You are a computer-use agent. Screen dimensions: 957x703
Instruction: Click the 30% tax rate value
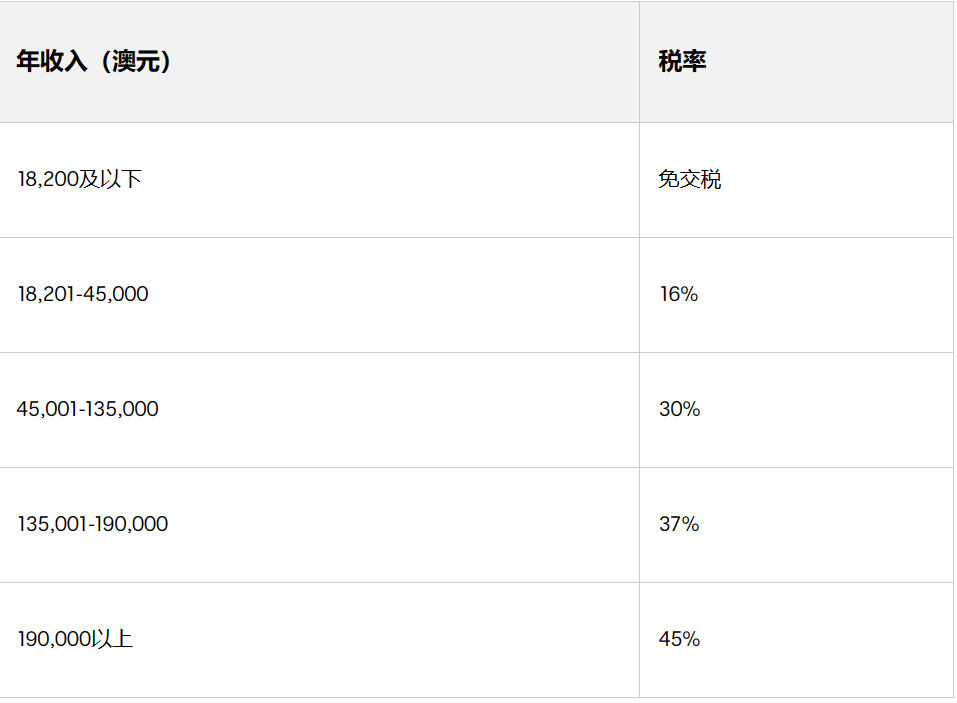[679, 409]
